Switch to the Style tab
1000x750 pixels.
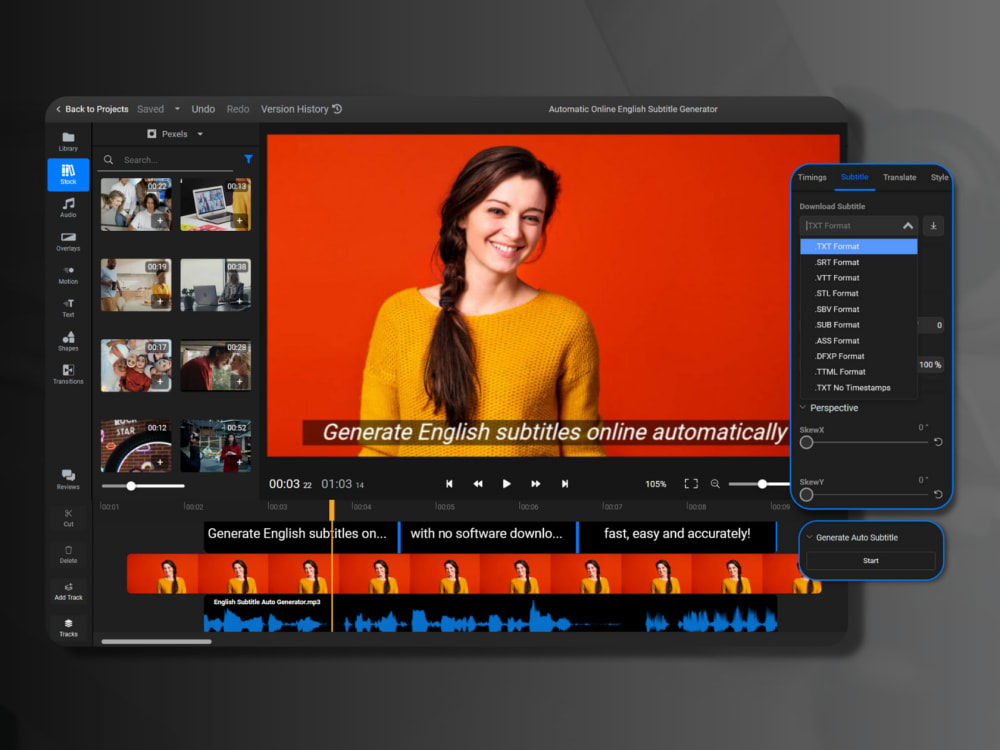coord(939,177)
